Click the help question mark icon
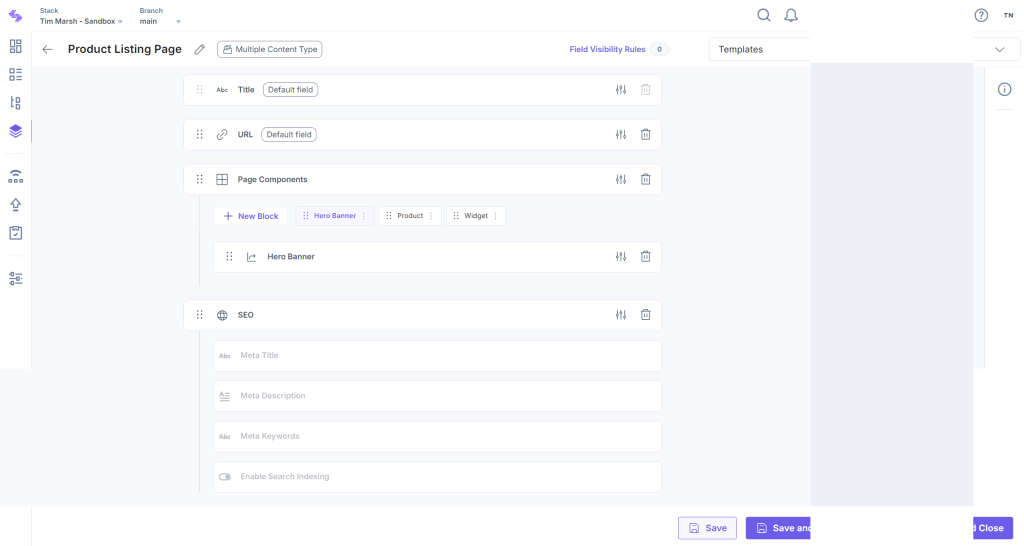 tap(981, 15)
